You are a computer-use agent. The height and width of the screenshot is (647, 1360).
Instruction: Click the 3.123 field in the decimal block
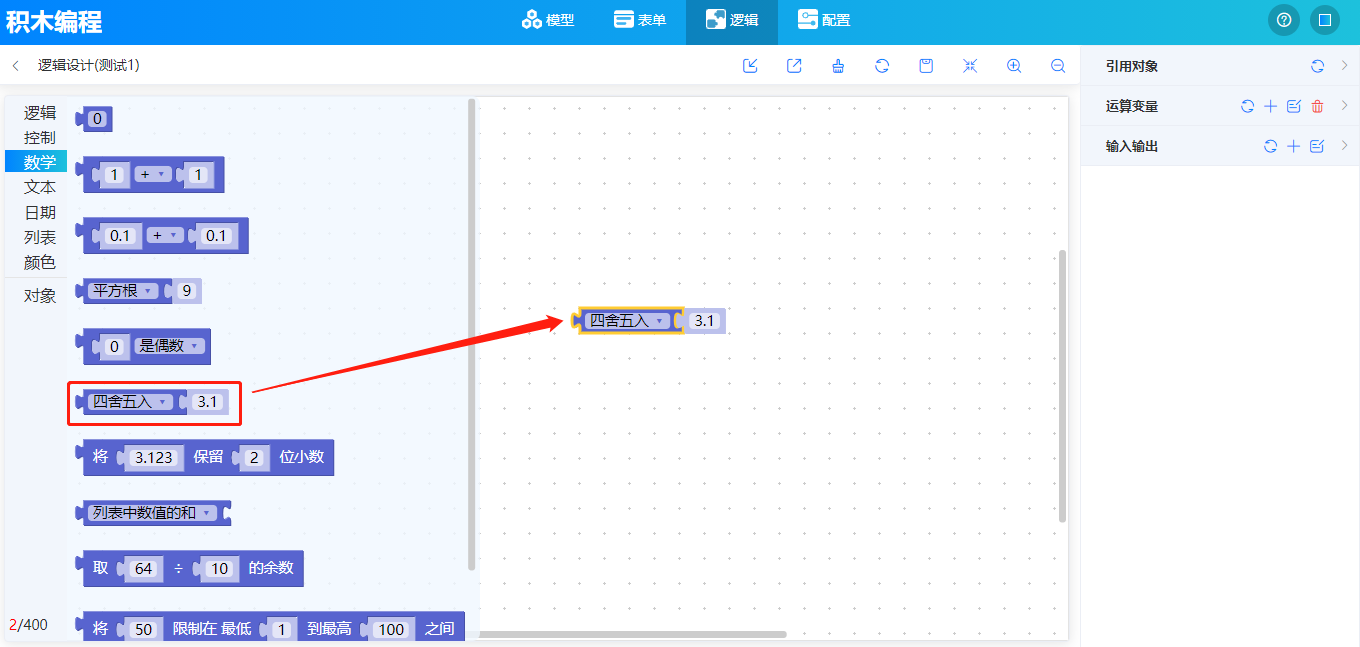tap(154, 457)
